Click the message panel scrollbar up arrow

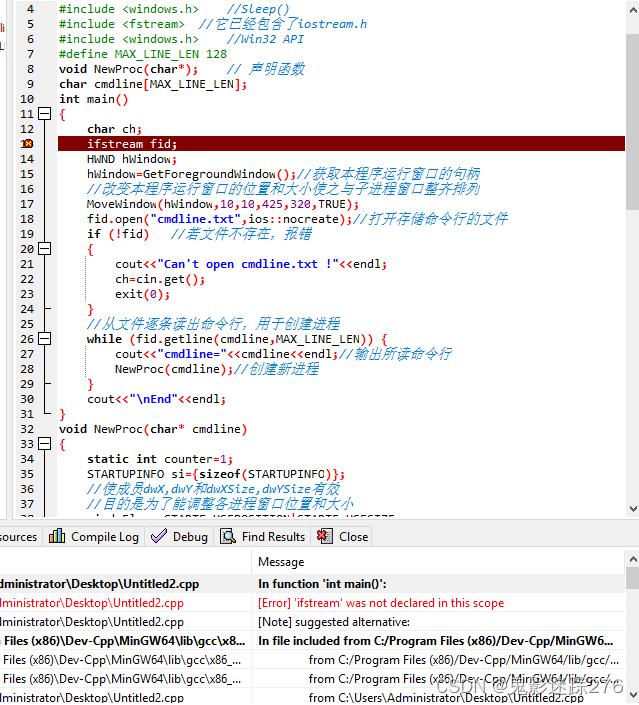pos(633,559)
